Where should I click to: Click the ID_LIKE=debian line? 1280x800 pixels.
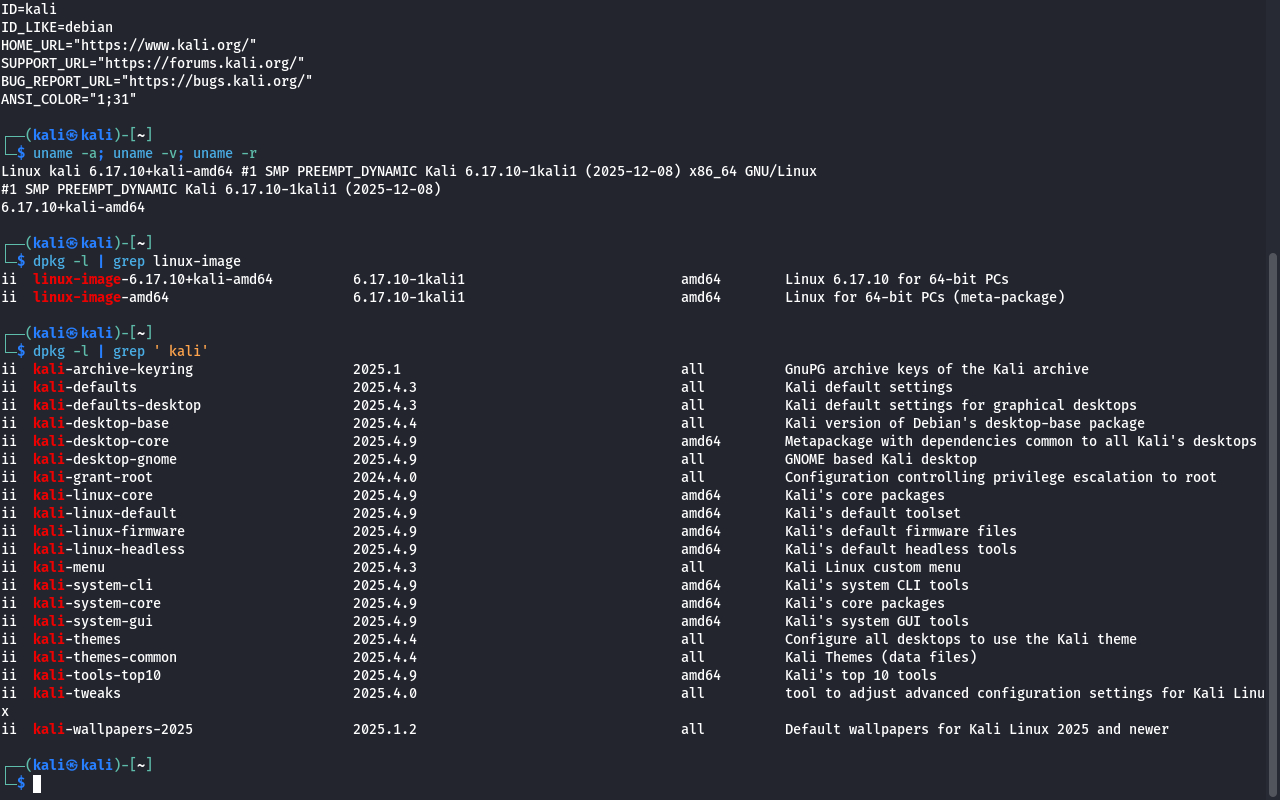tap(57, 27)
